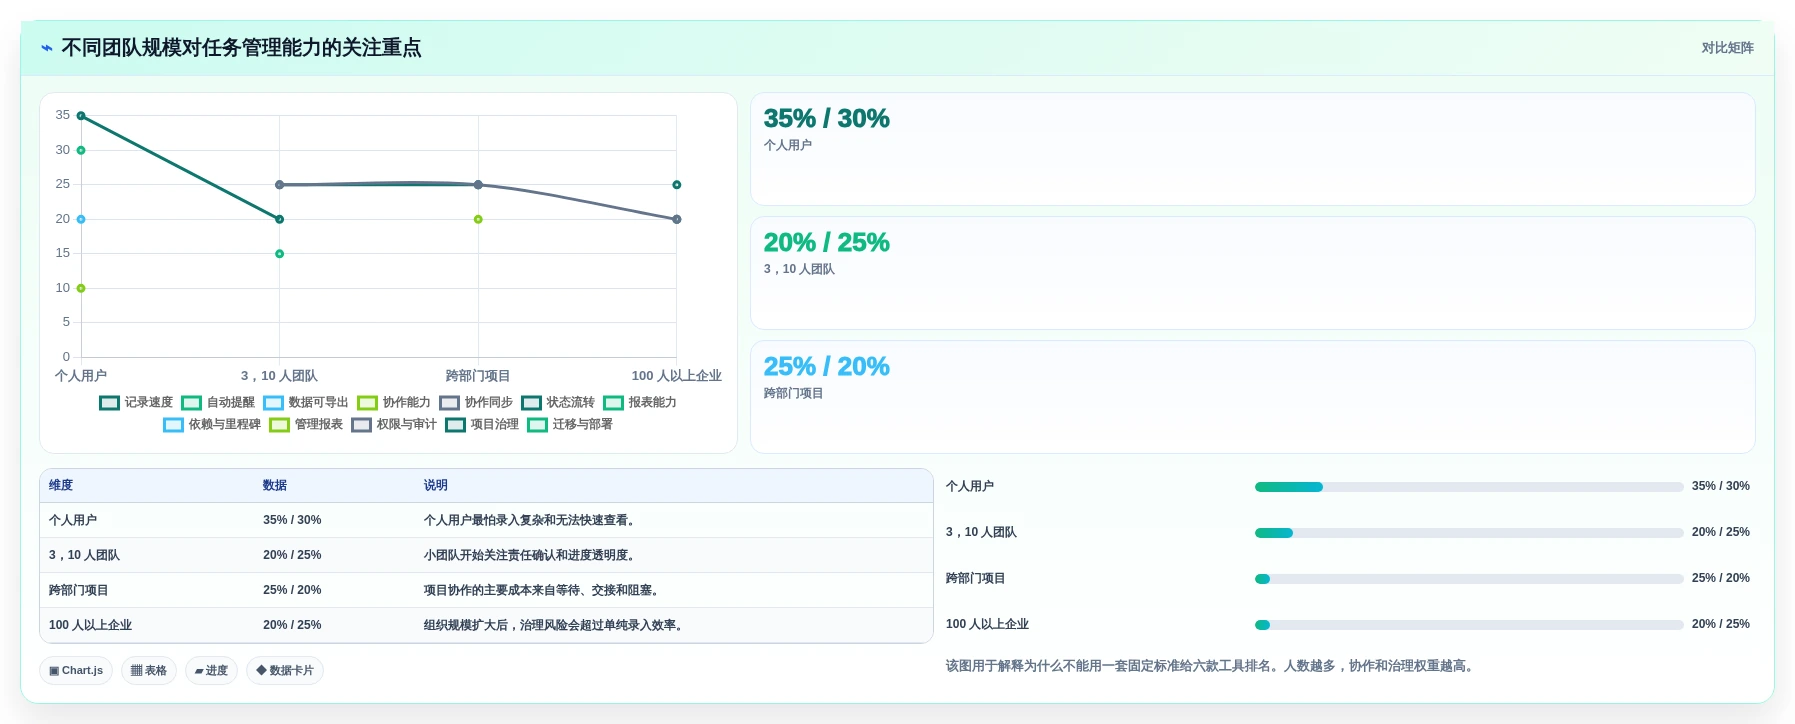This screenshot has height=724, width=1795.
Task: Click the 个人用户 progress bar
Action: coord(1469,487)
